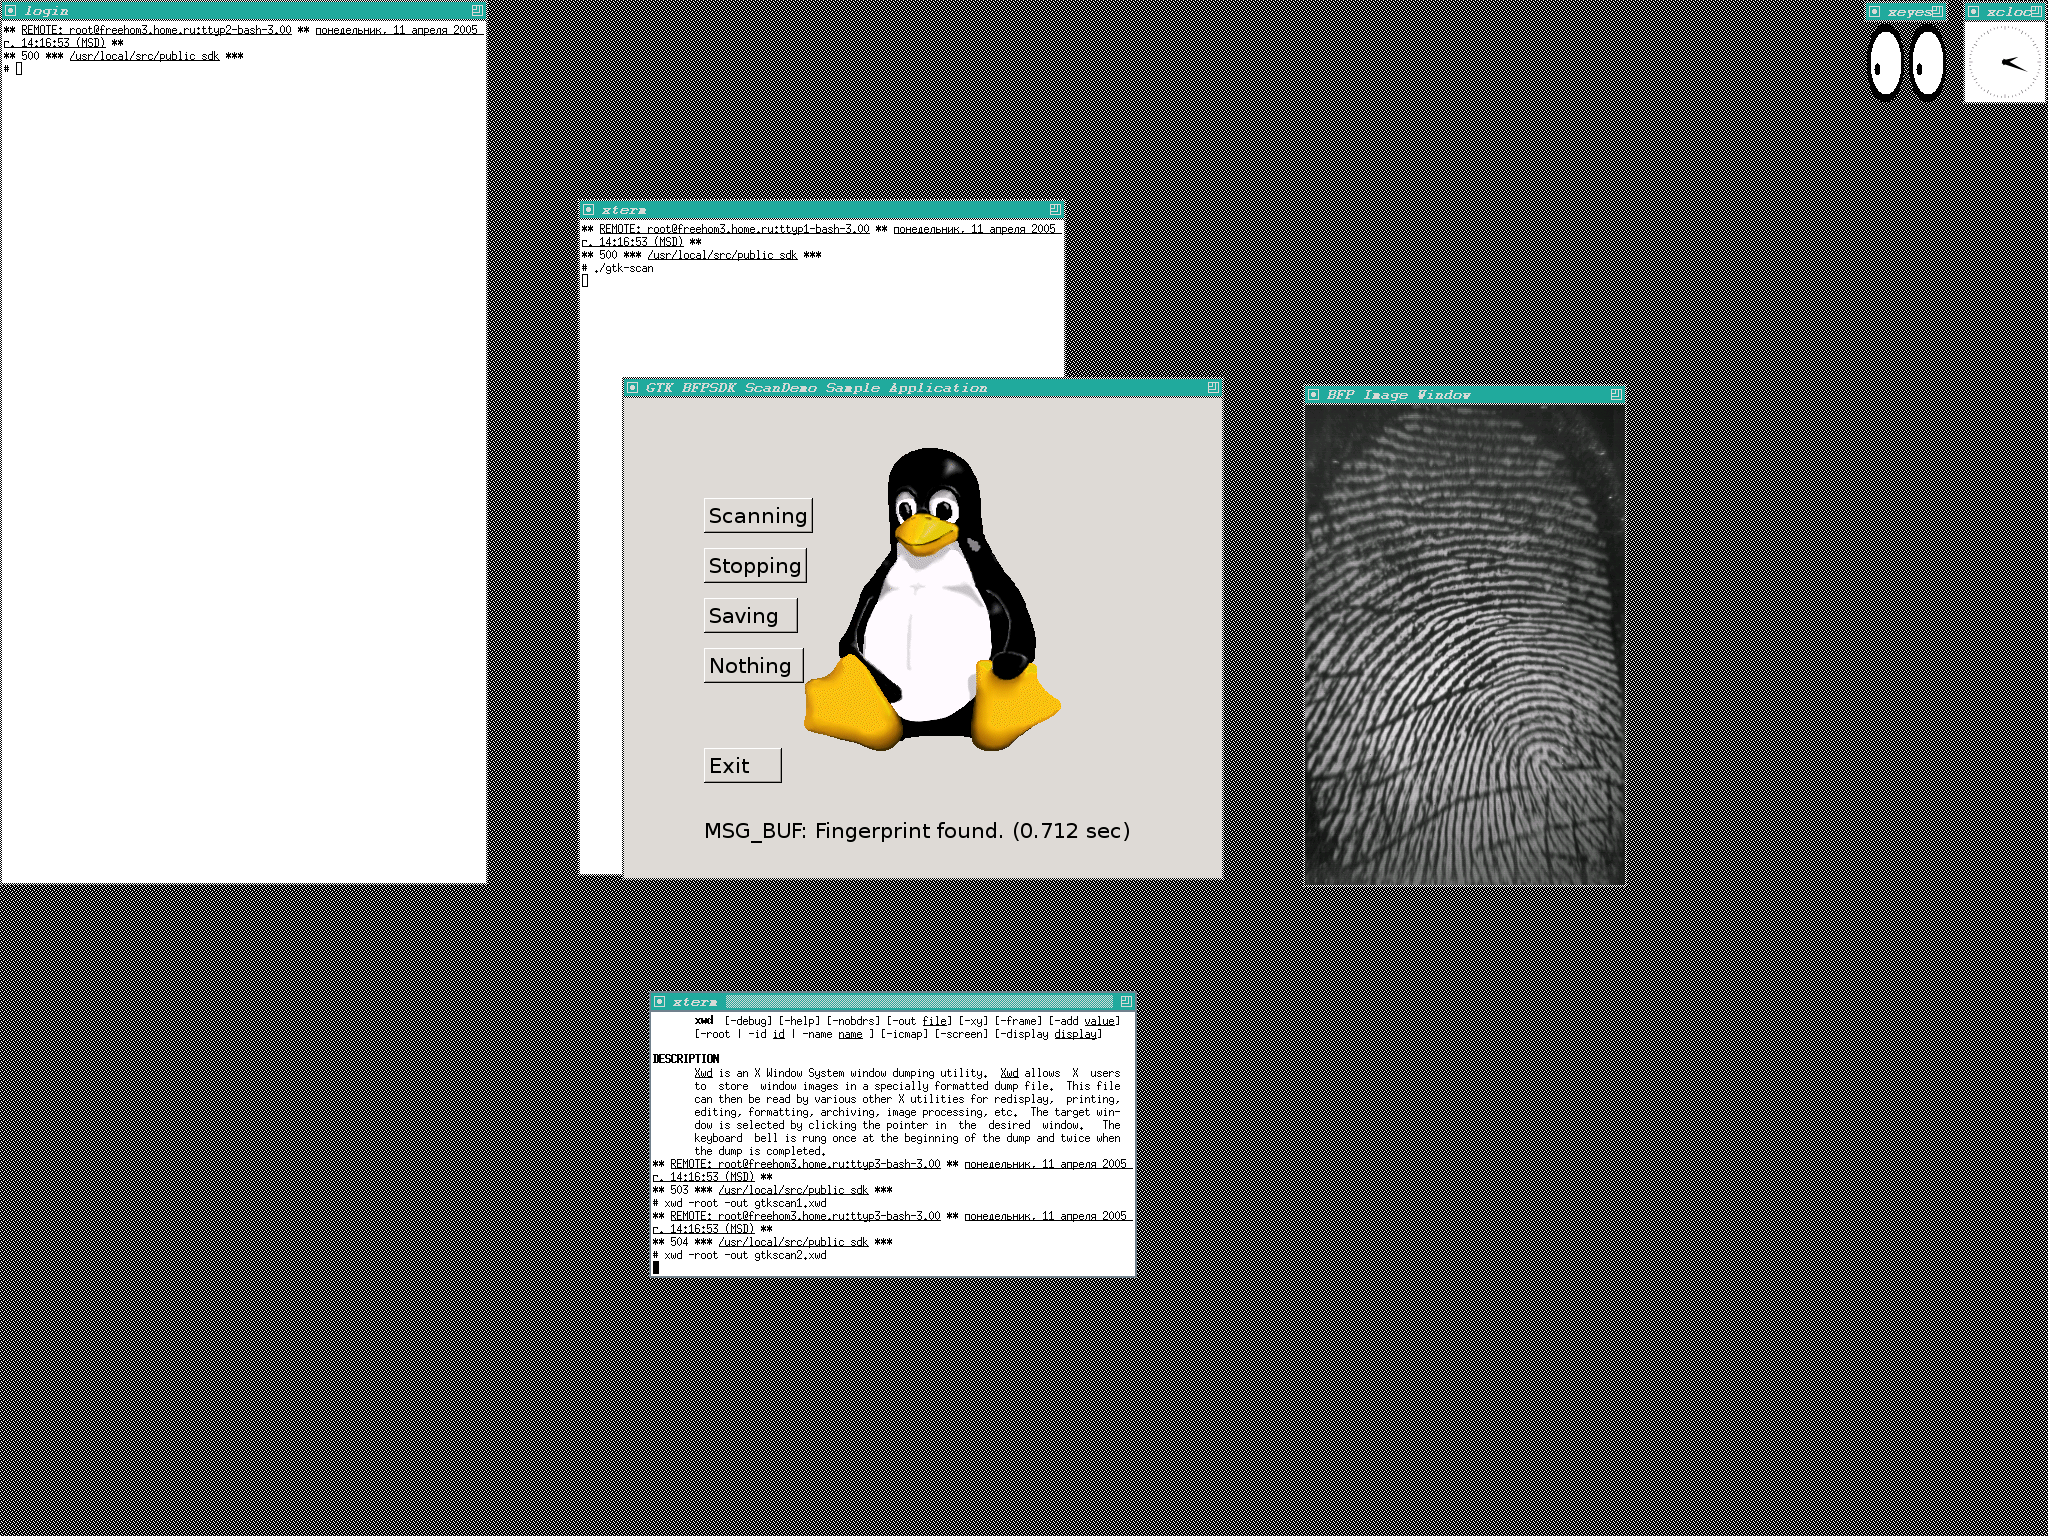This screenshot has width=2048, height=1536.
Task: Click resize icon of bottom xwd xterm
Action: pyautogui.click(x=1126, y=1001)
